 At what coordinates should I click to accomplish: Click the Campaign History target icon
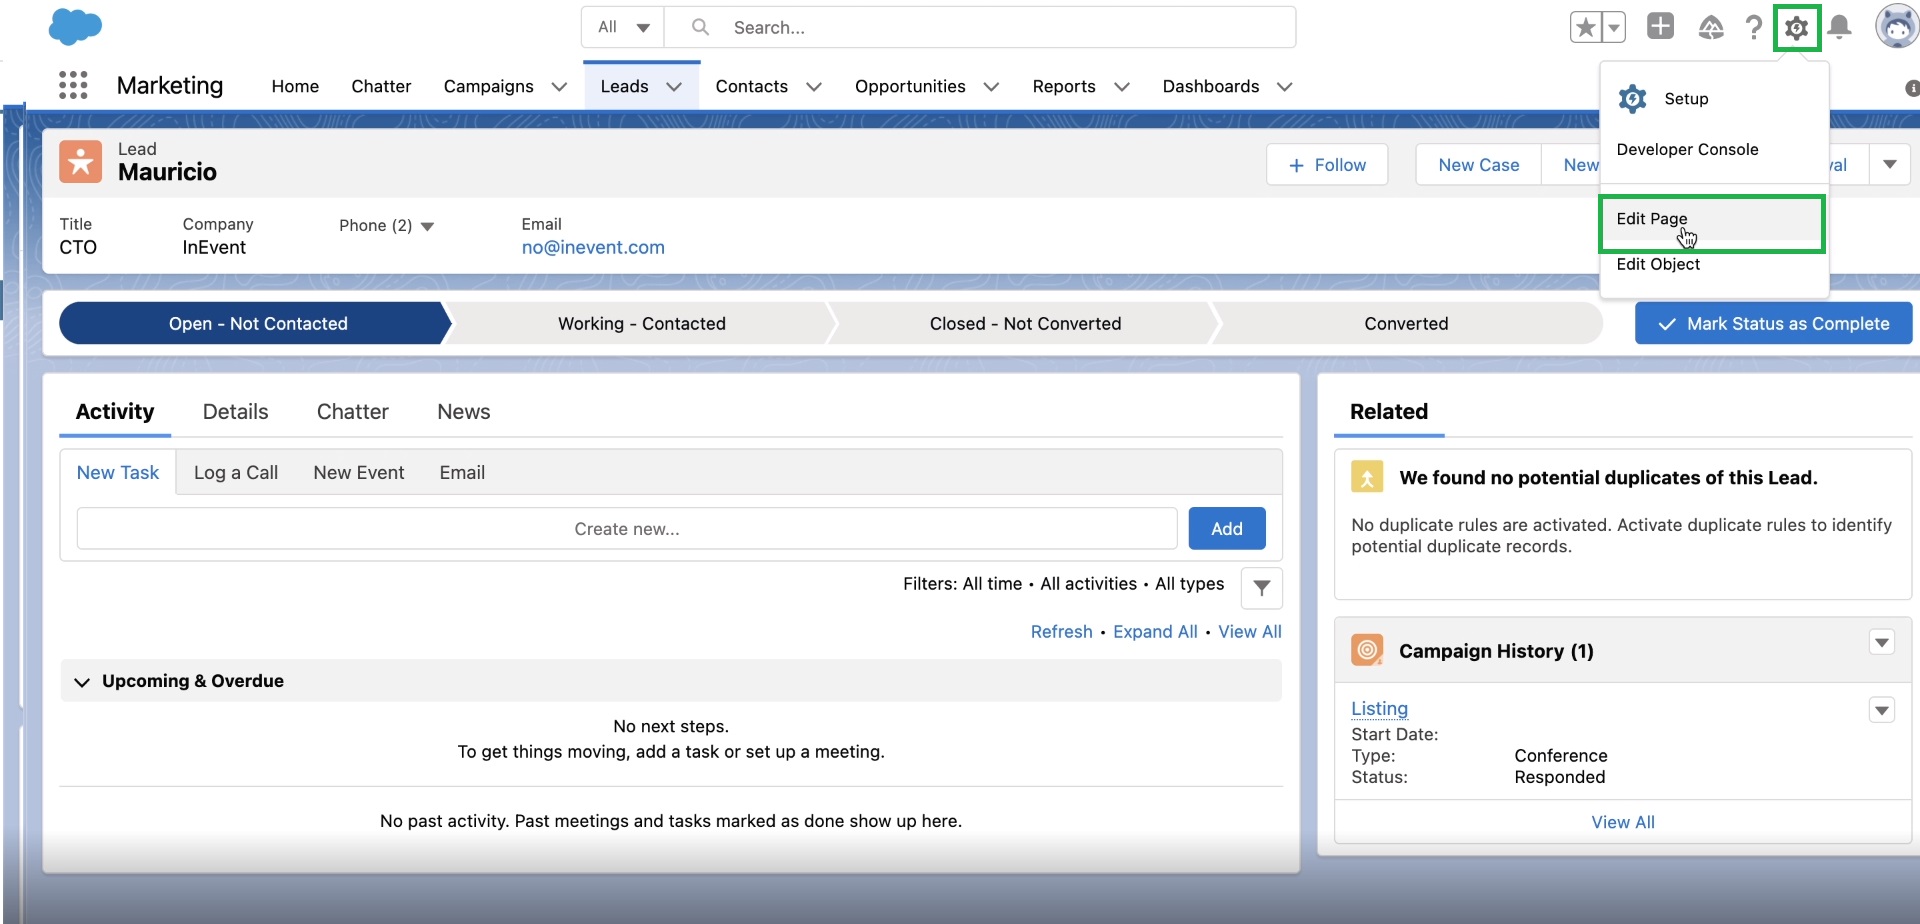point(1367,650)
